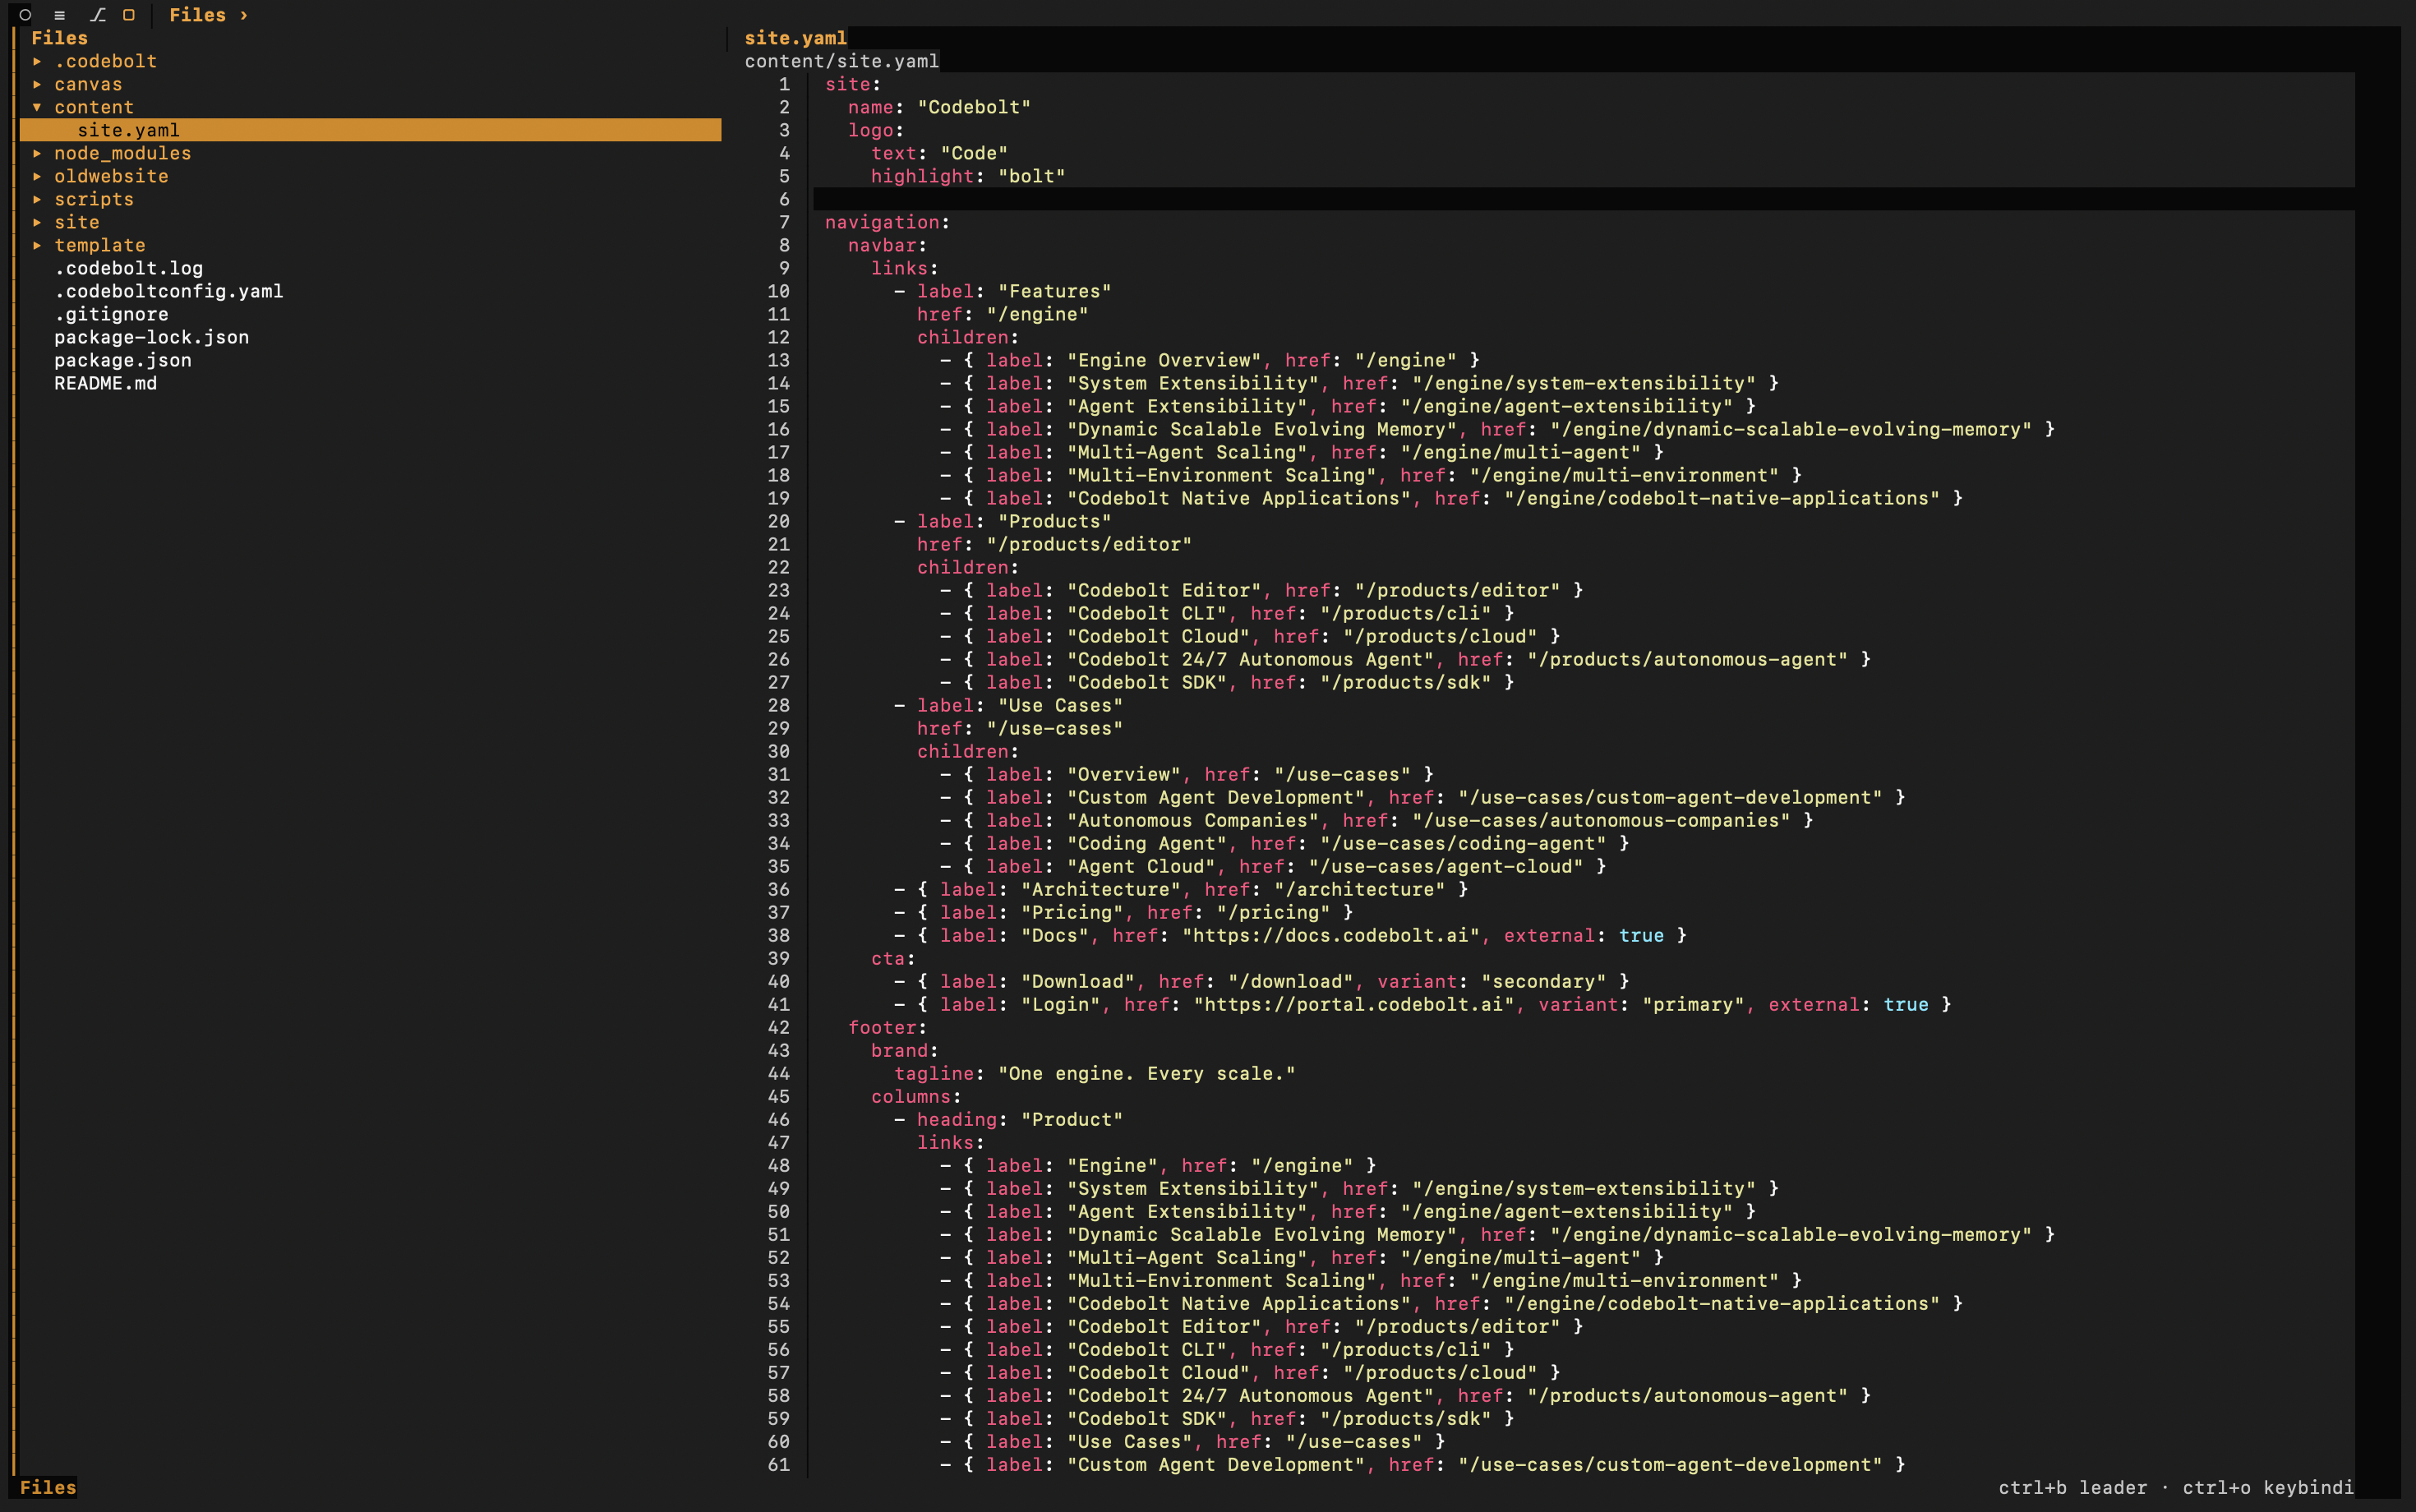Open the hamburger lines icon in the top bar
The height and width of the screenshot is (1512, 2416).
point(60,15)
